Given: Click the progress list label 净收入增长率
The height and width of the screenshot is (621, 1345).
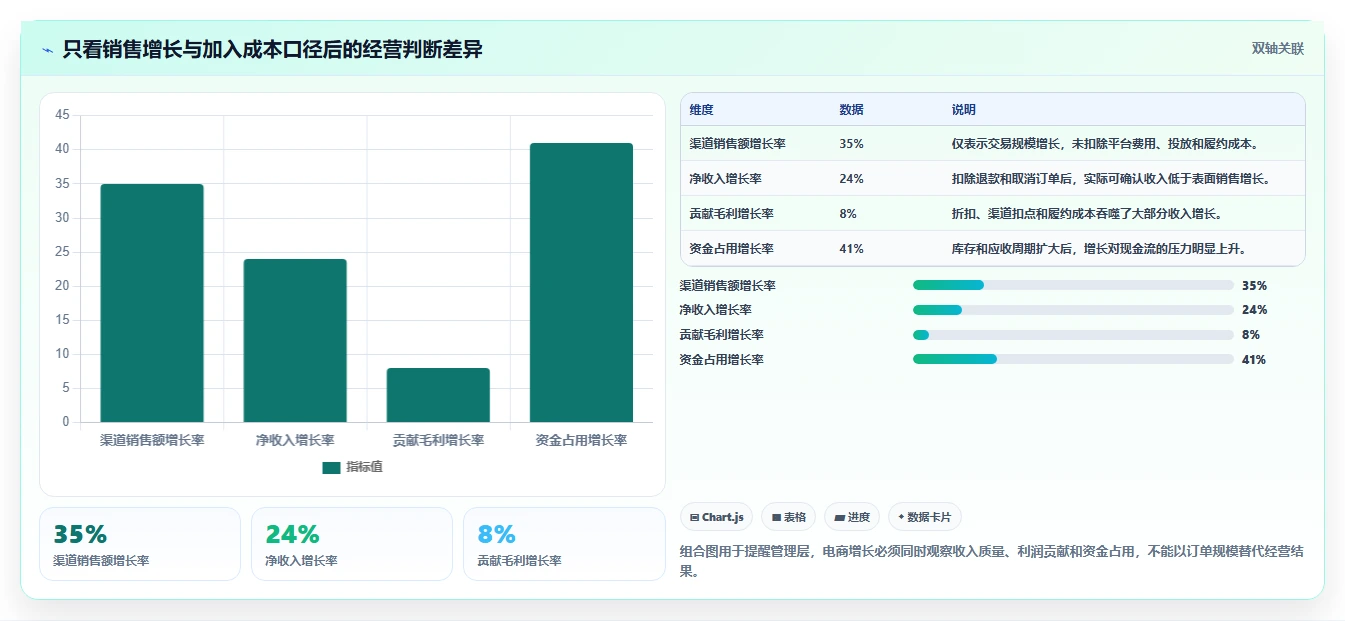Looking at the screenshot, I should coord(715,310).
